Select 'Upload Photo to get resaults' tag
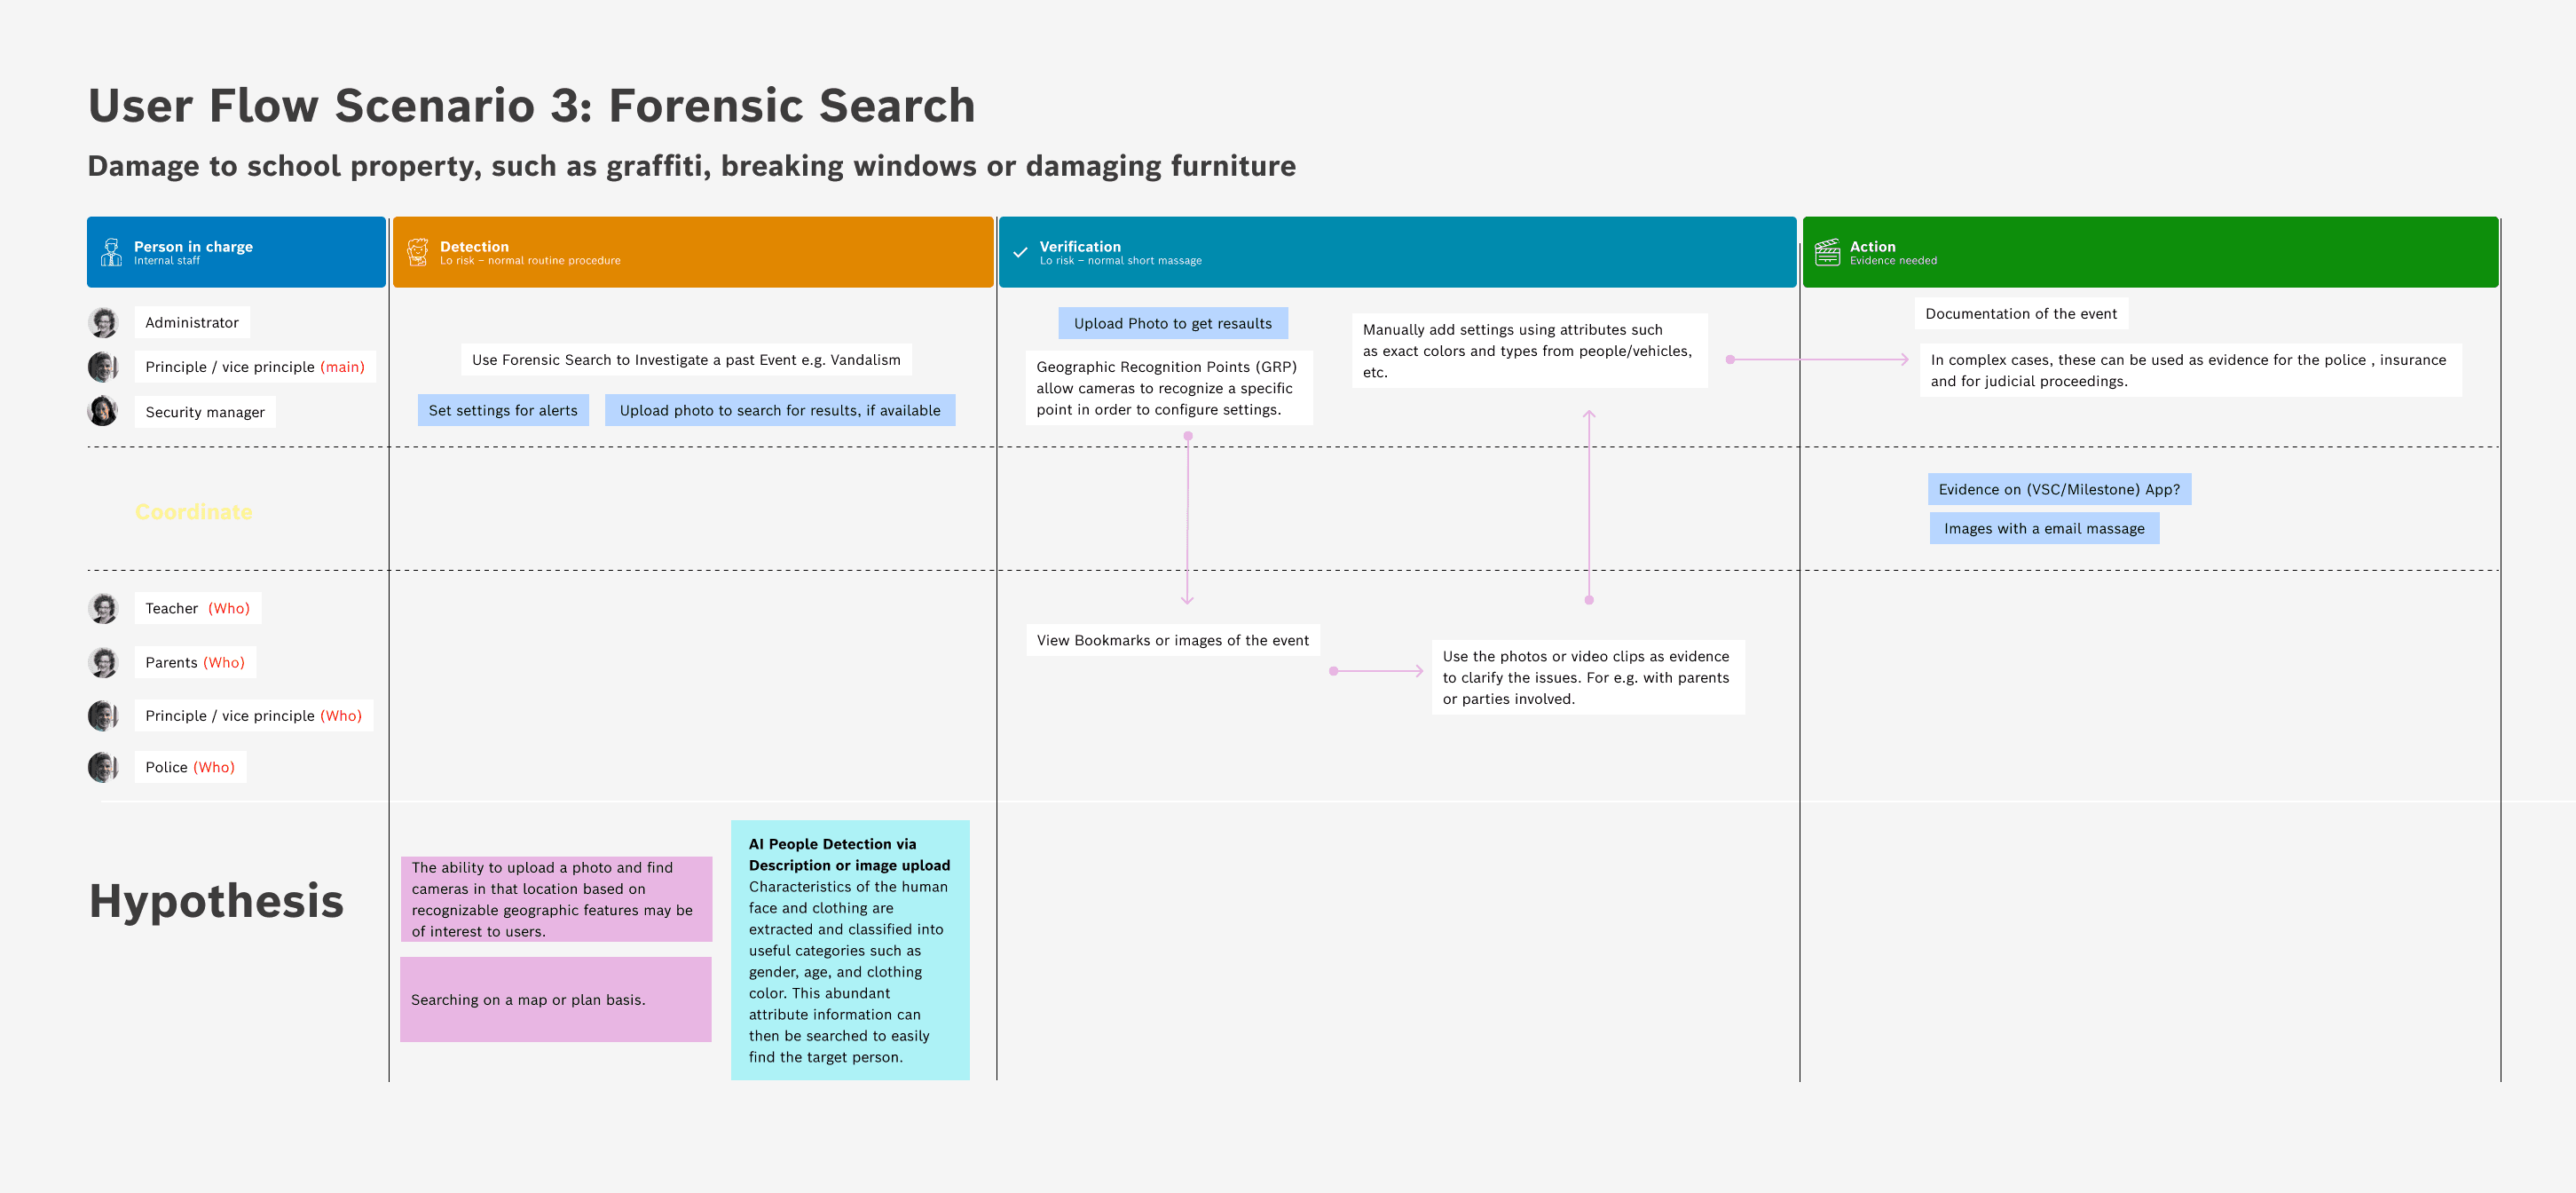The height and width of the screenshot is (1193, 2576). (1172, 323)
